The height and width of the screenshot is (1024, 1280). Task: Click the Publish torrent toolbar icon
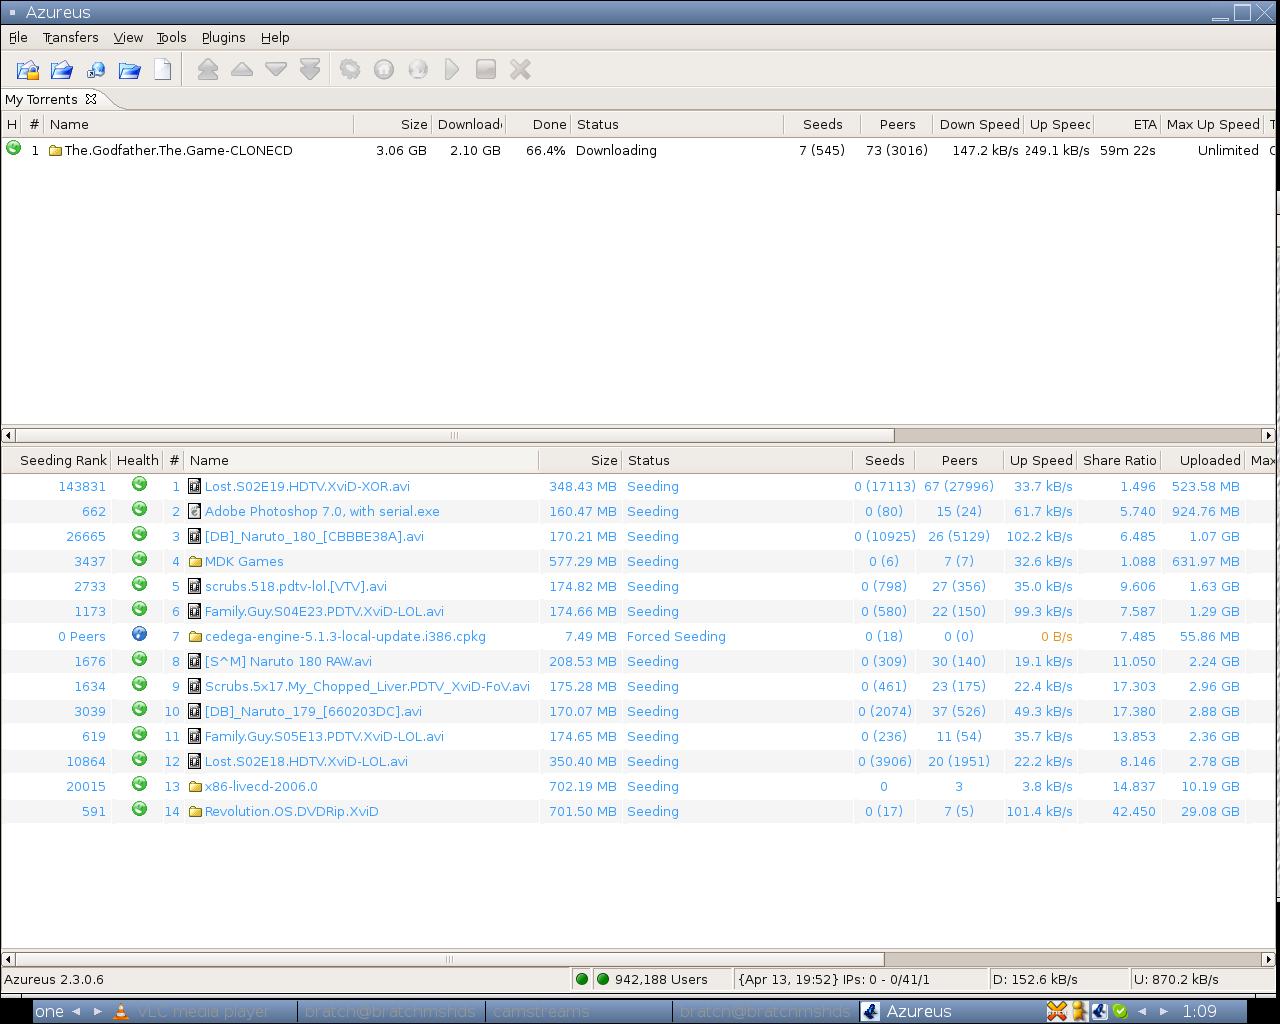[x=418, y=69]
